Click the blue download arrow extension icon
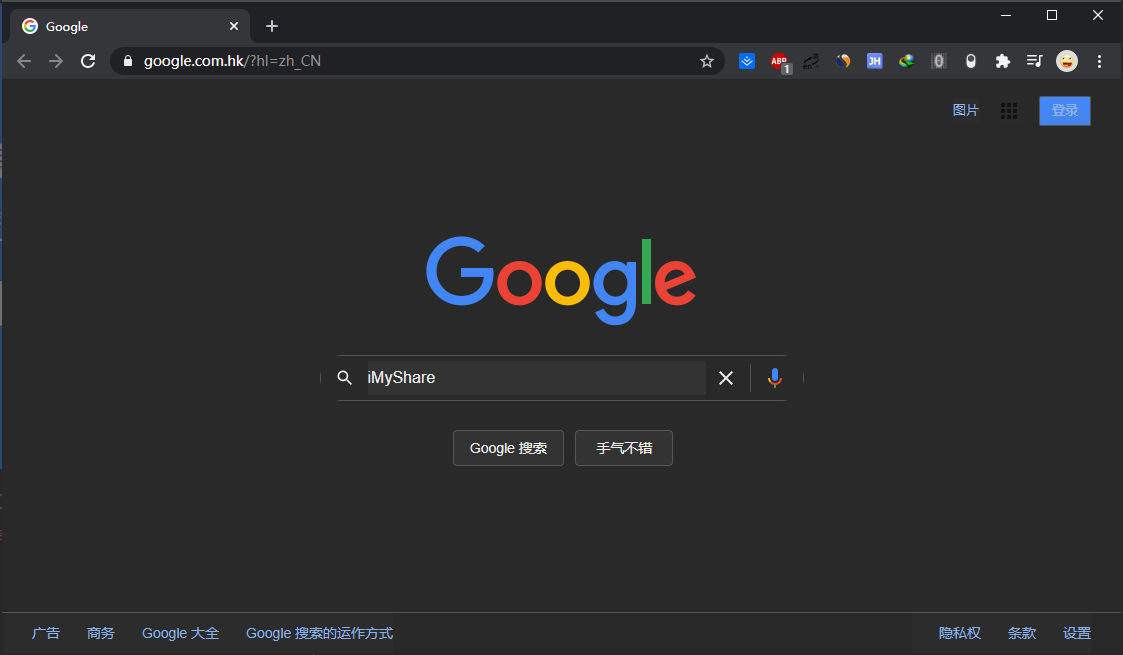The height and width of the screenshot is (655, 1123). [x=747, y=61]
